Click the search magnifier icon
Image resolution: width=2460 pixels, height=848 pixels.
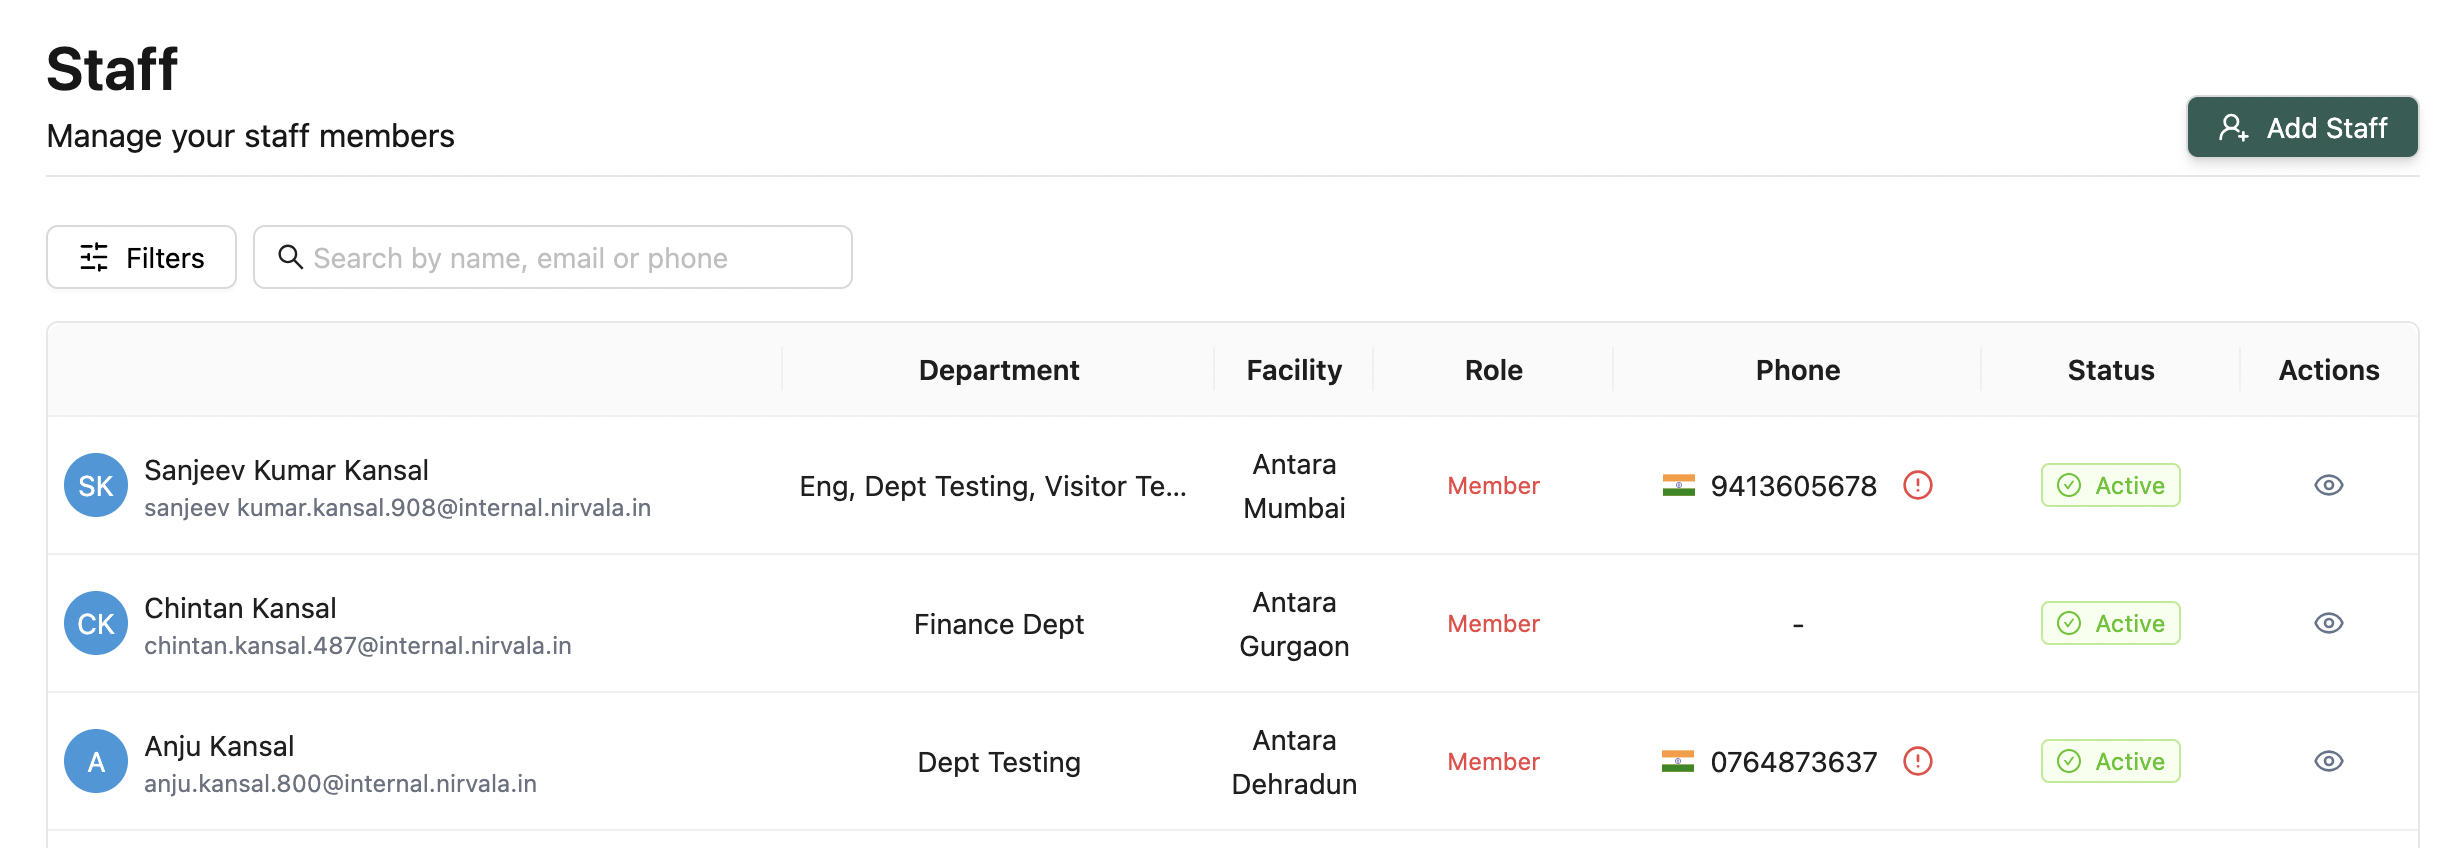291,257
